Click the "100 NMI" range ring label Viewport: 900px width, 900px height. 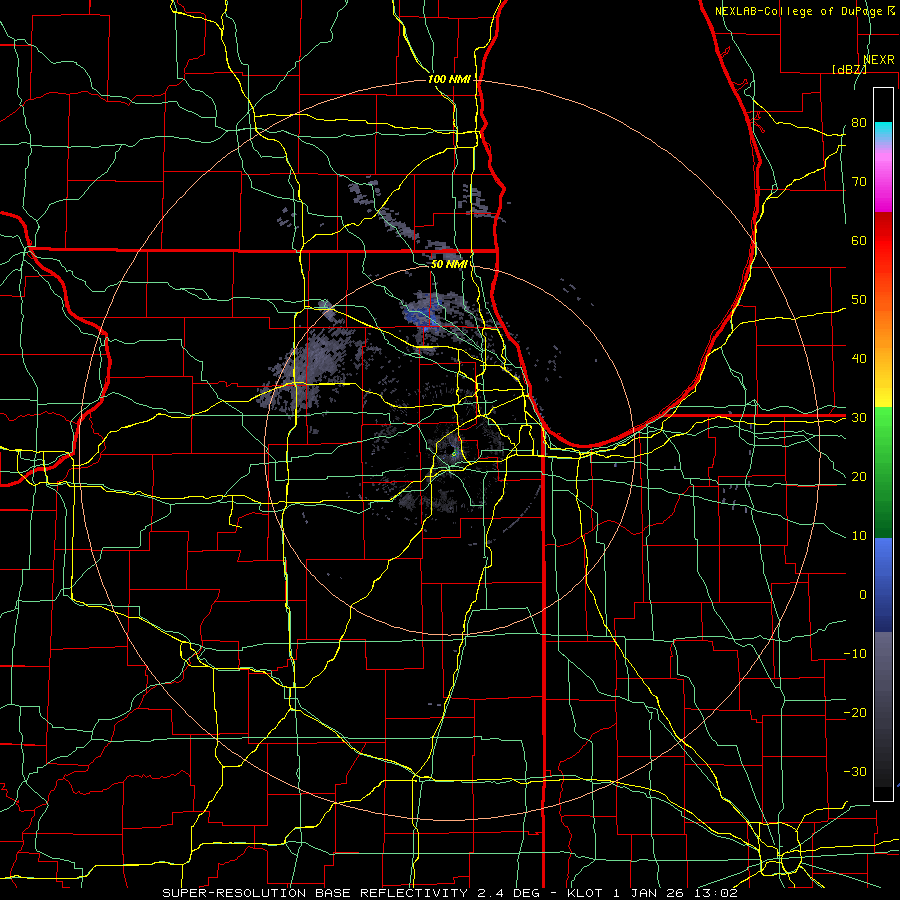tap(449, 79)
